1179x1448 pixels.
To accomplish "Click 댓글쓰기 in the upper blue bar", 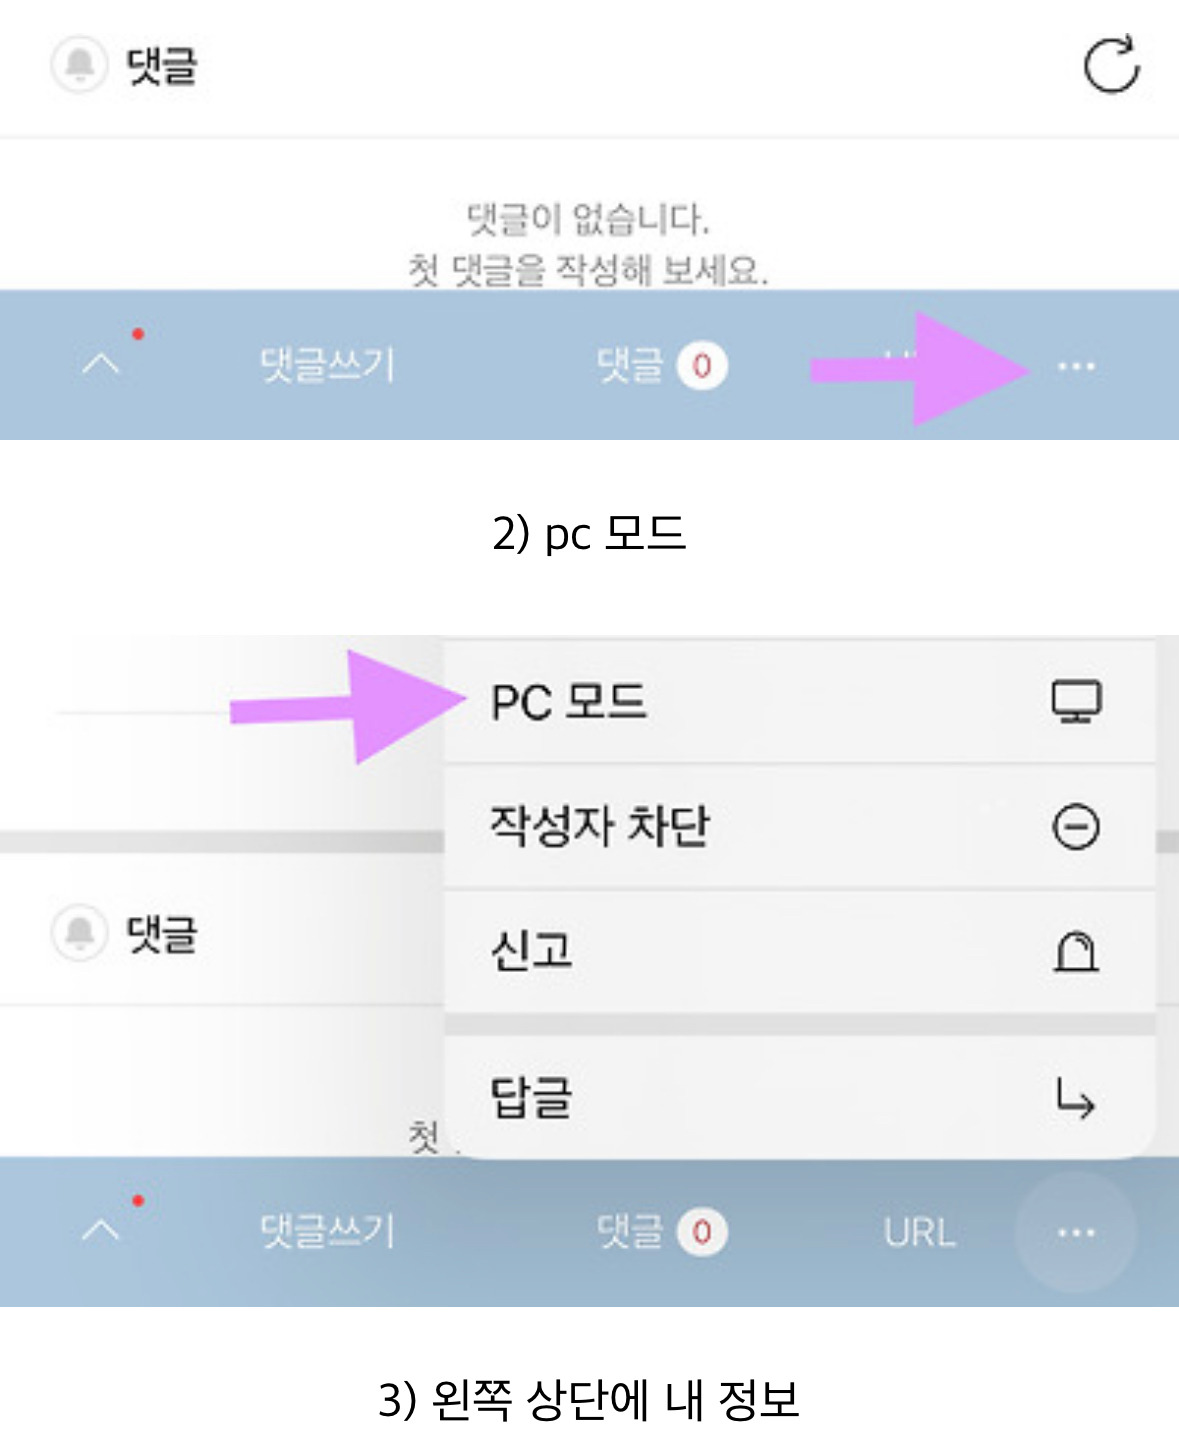I will point(327,365).
